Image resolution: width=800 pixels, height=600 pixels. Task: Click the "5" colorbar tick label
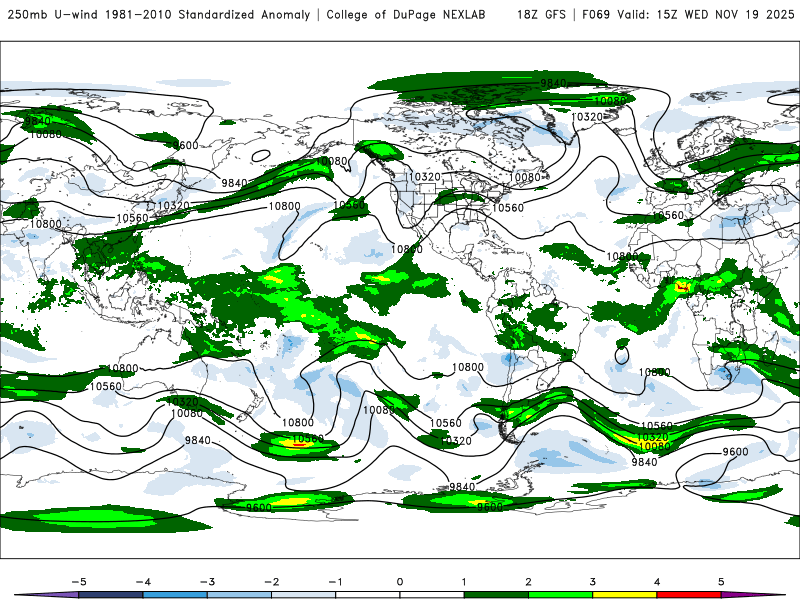pyautogui.click(x=721, y=582)
